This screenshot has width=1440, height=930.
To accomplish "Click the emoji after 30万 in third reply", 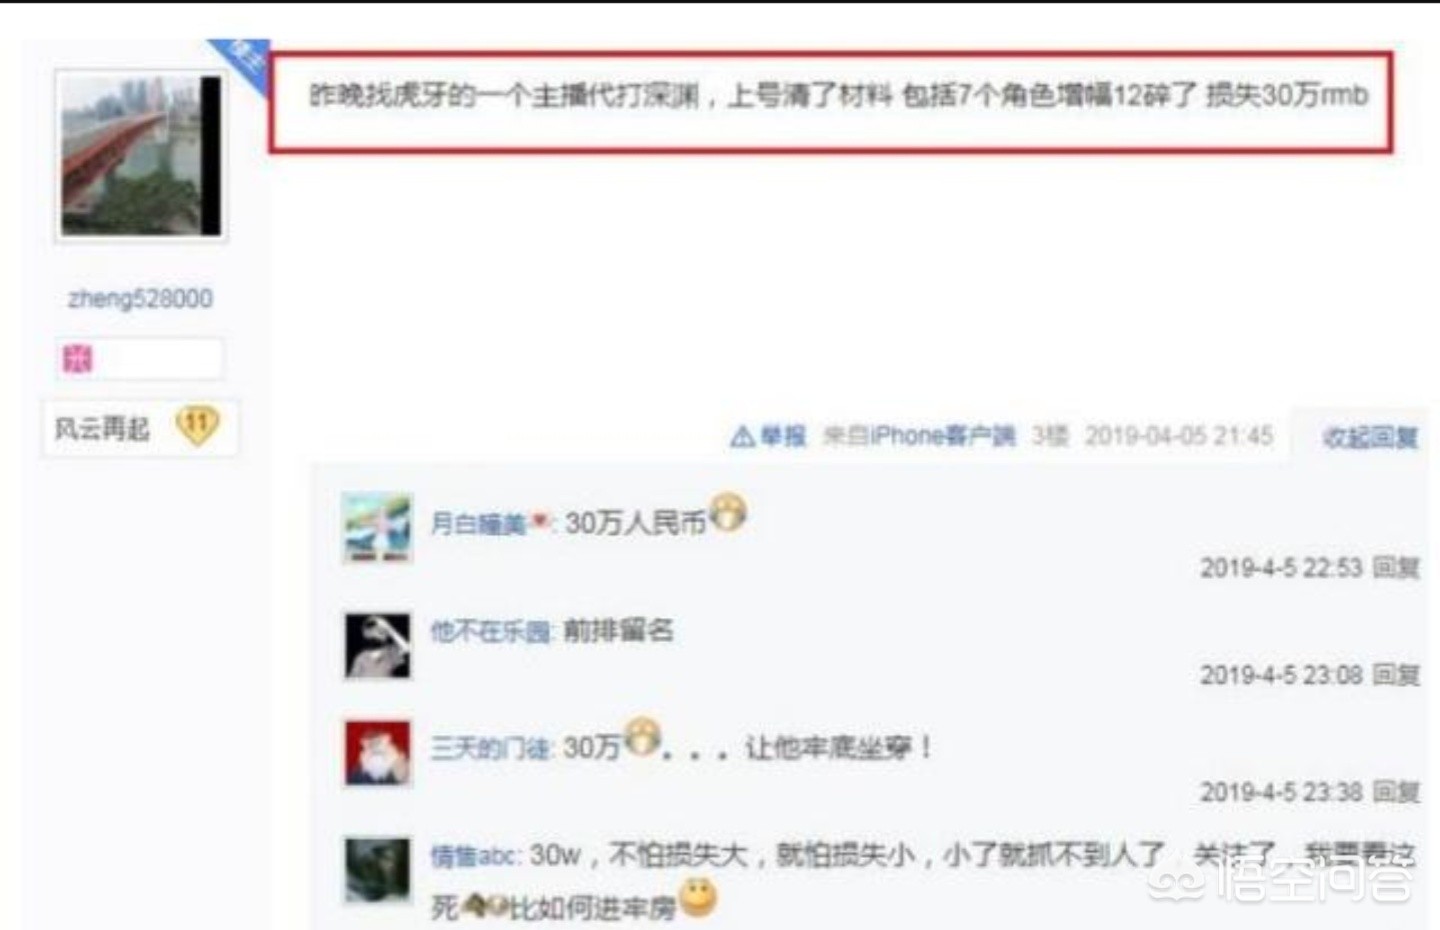I will point(642,738).
